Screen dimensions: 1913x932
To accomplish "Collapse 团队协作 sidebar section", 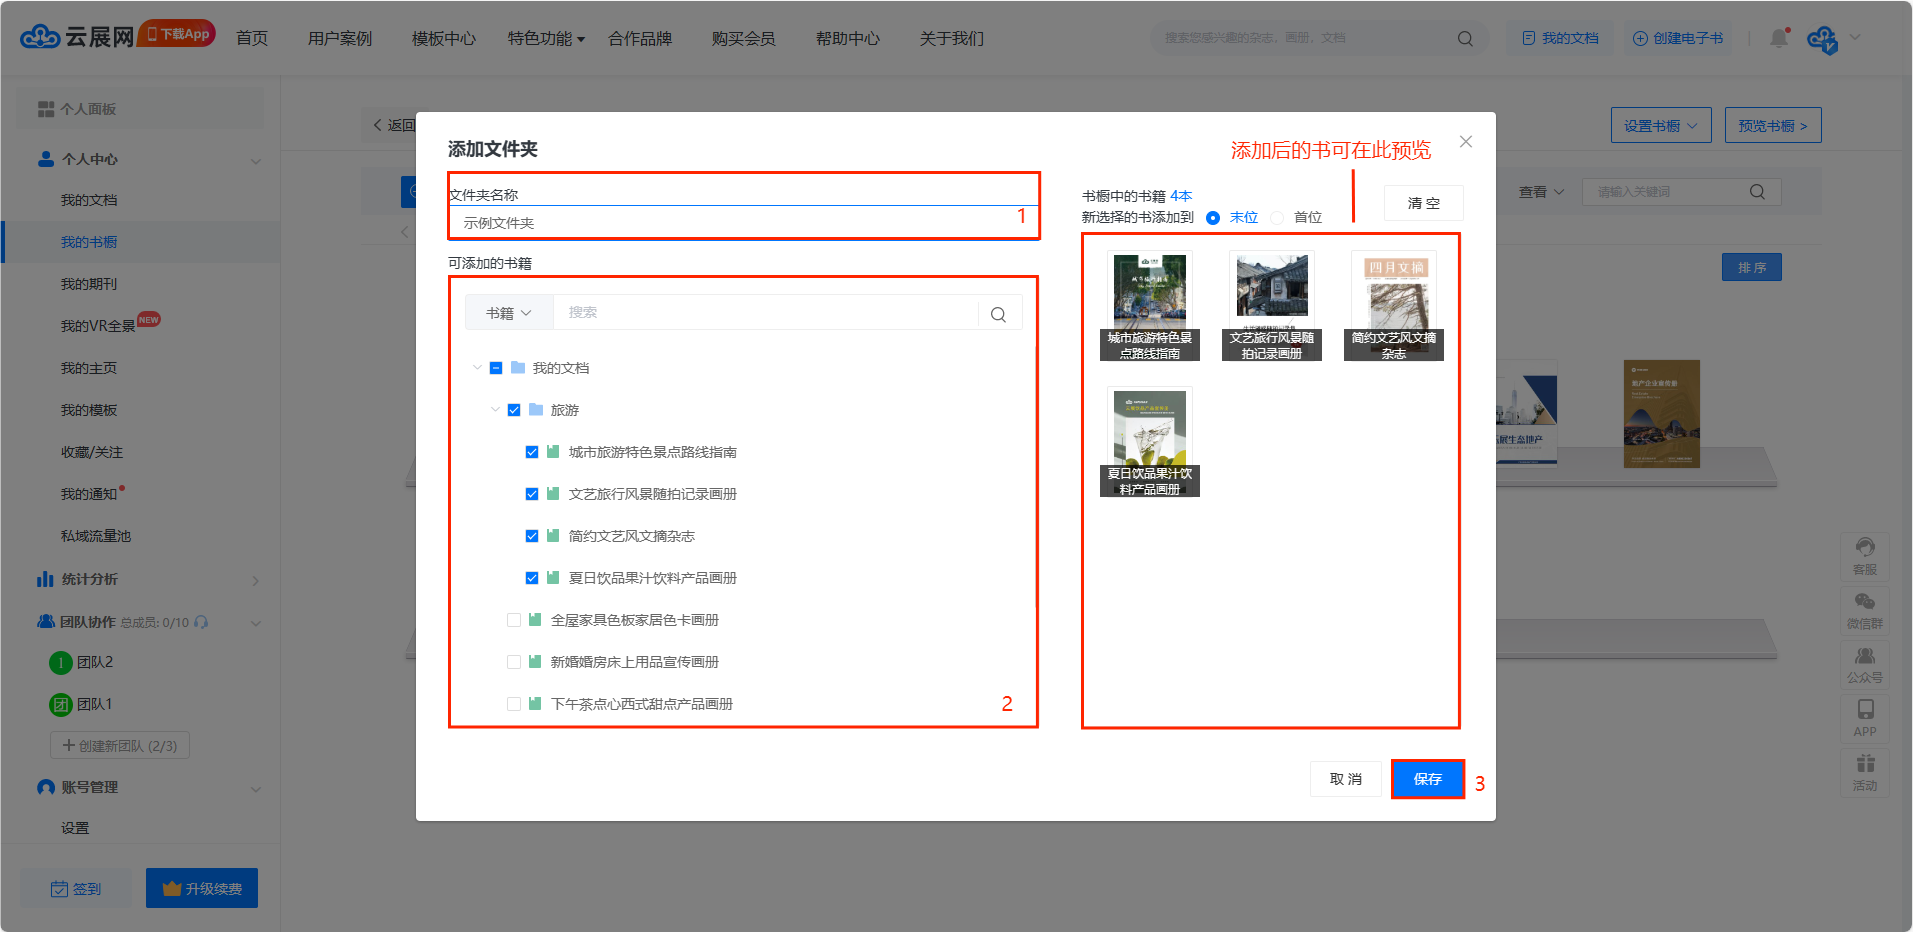I will point(256,623).
